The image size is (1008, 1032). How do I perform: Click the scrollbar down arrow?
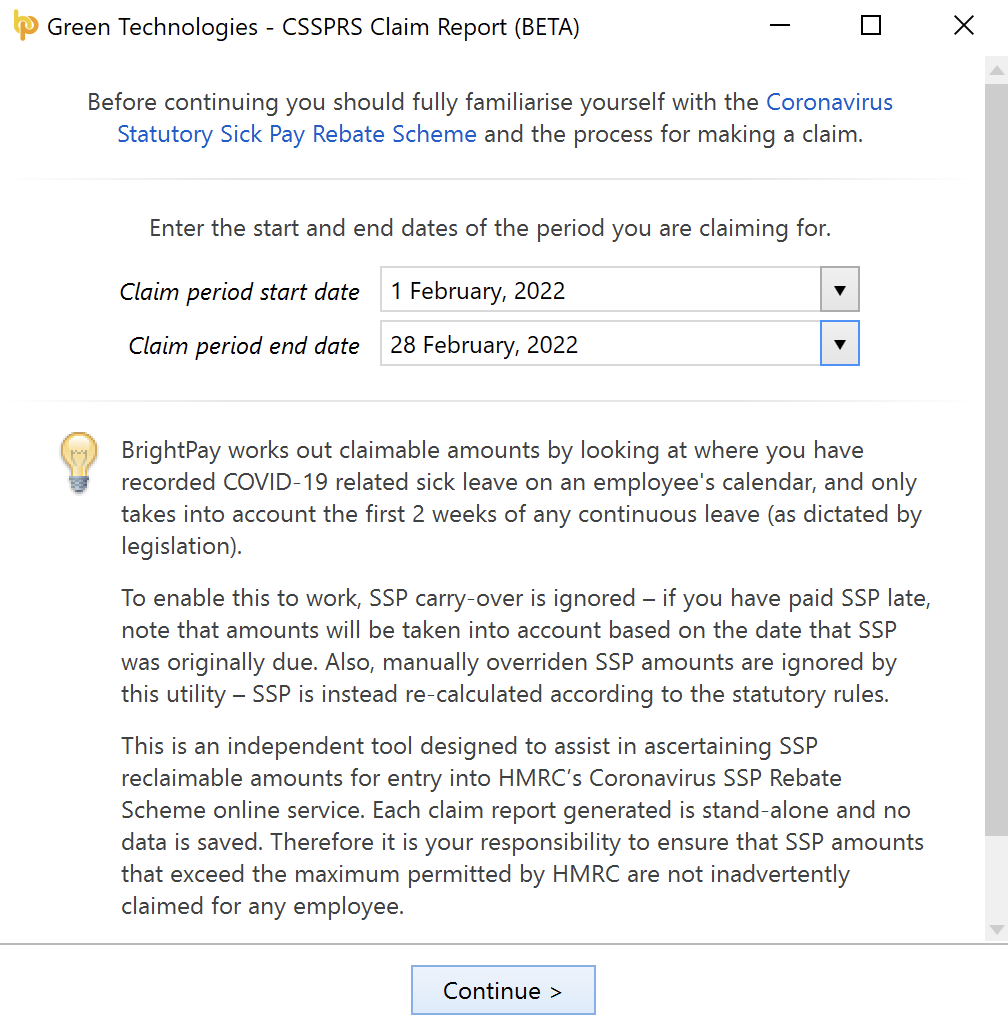[997, 930]
